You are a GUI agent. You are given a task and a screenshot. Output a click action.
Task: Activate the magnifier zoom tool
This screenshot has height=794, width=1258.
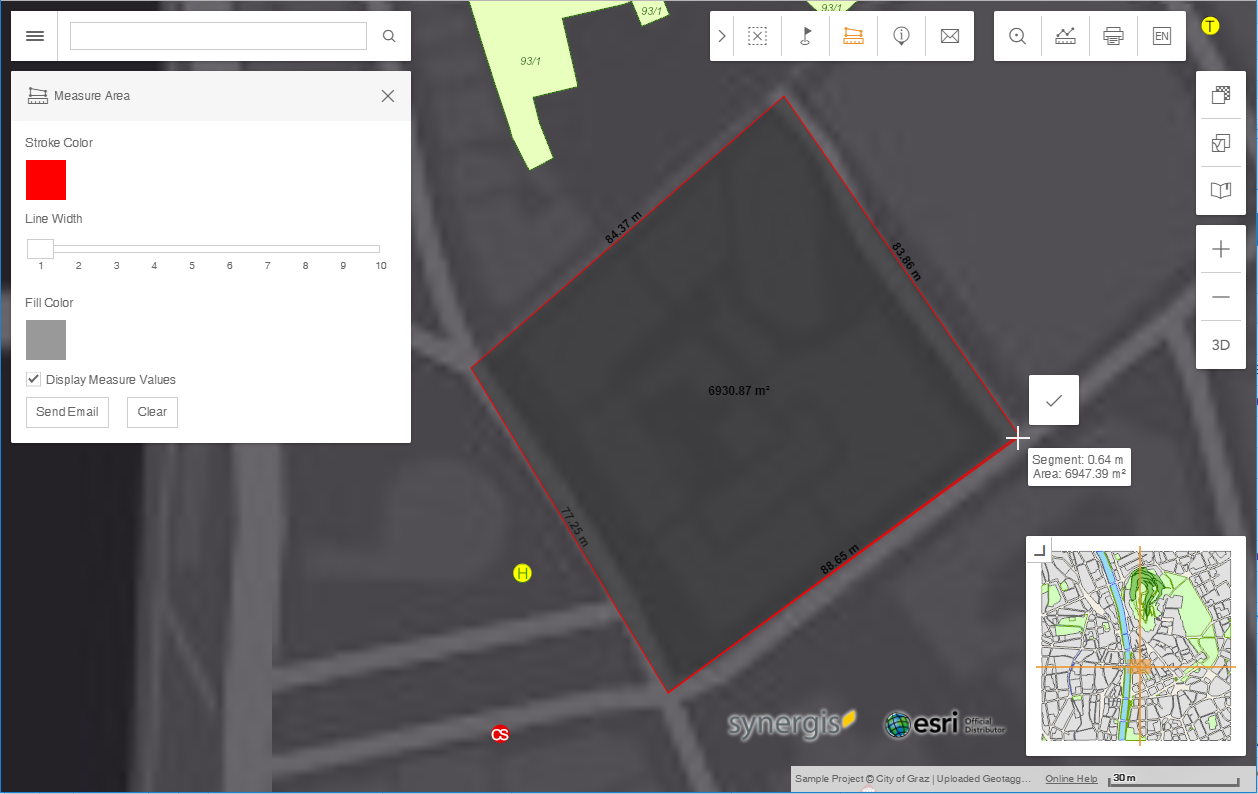(1017, 35)
